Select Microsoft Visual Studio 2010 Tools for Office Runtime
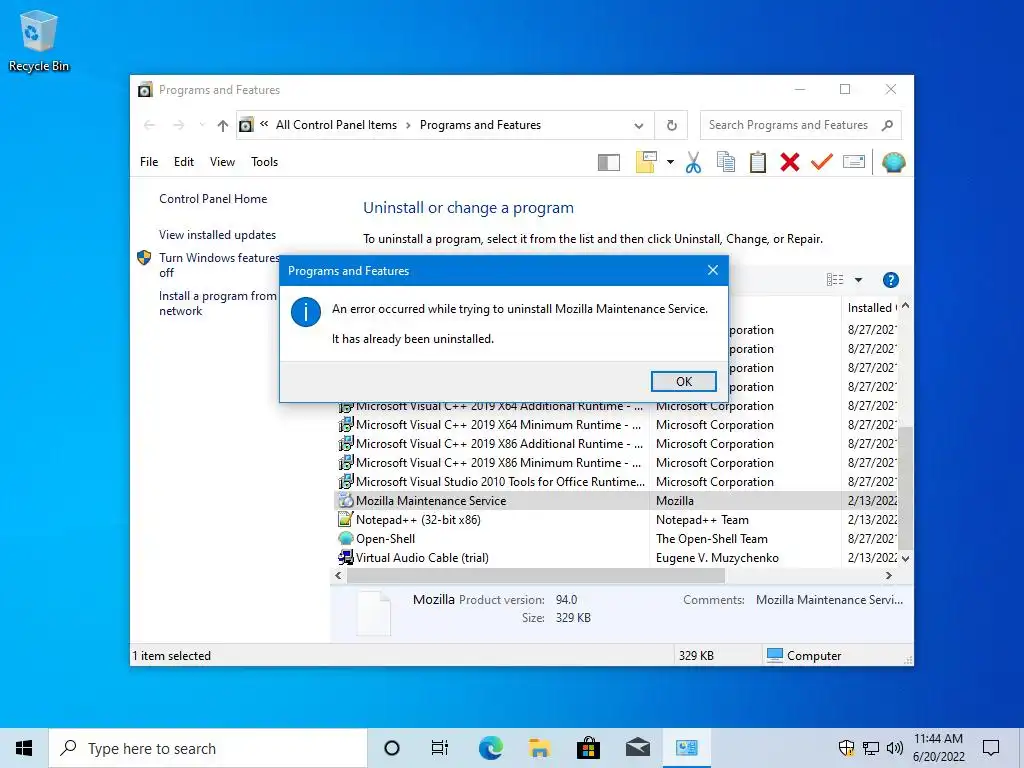This screenshot has height=768, width=1024. click(500, 482)
